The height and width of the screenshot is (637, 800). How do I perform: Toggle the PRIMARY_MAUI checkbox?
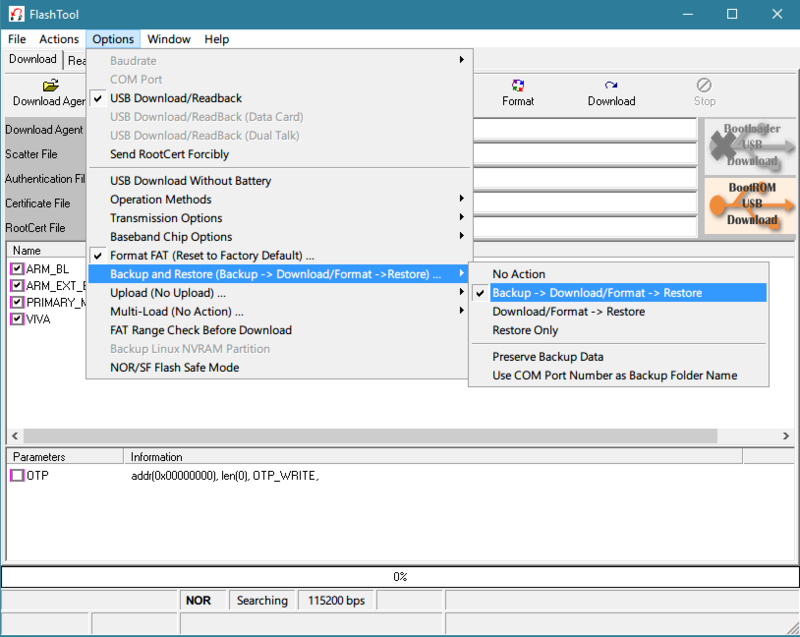[17, 302]
